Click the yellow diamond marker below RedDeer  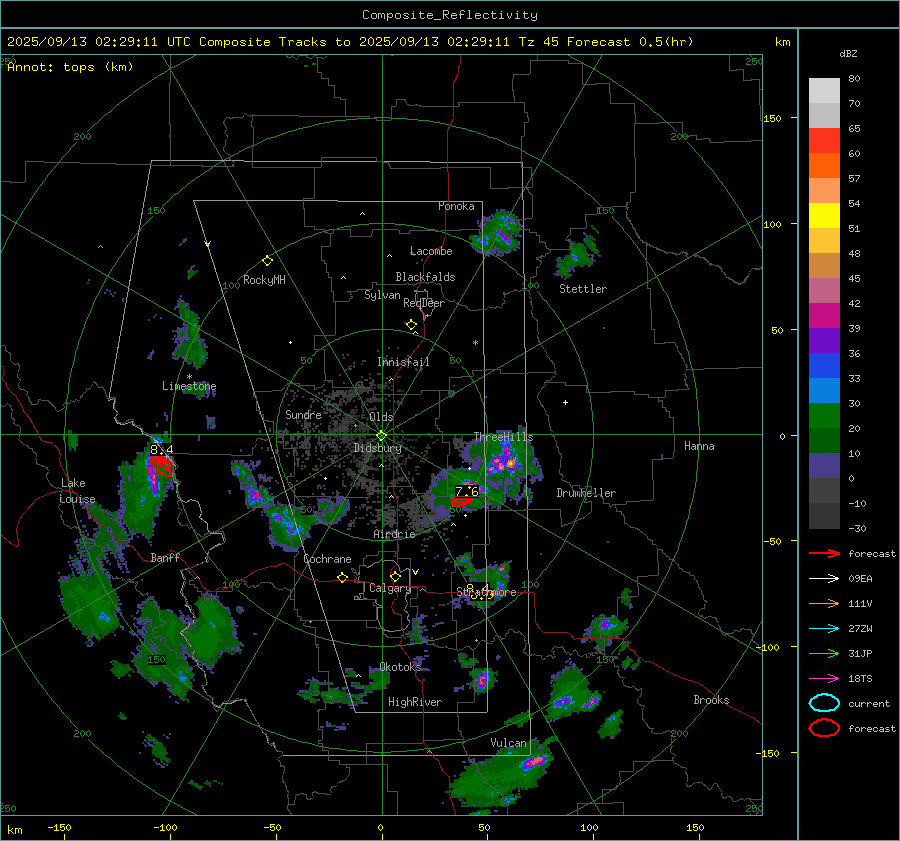pyautogui.click(x=411, y=325)
